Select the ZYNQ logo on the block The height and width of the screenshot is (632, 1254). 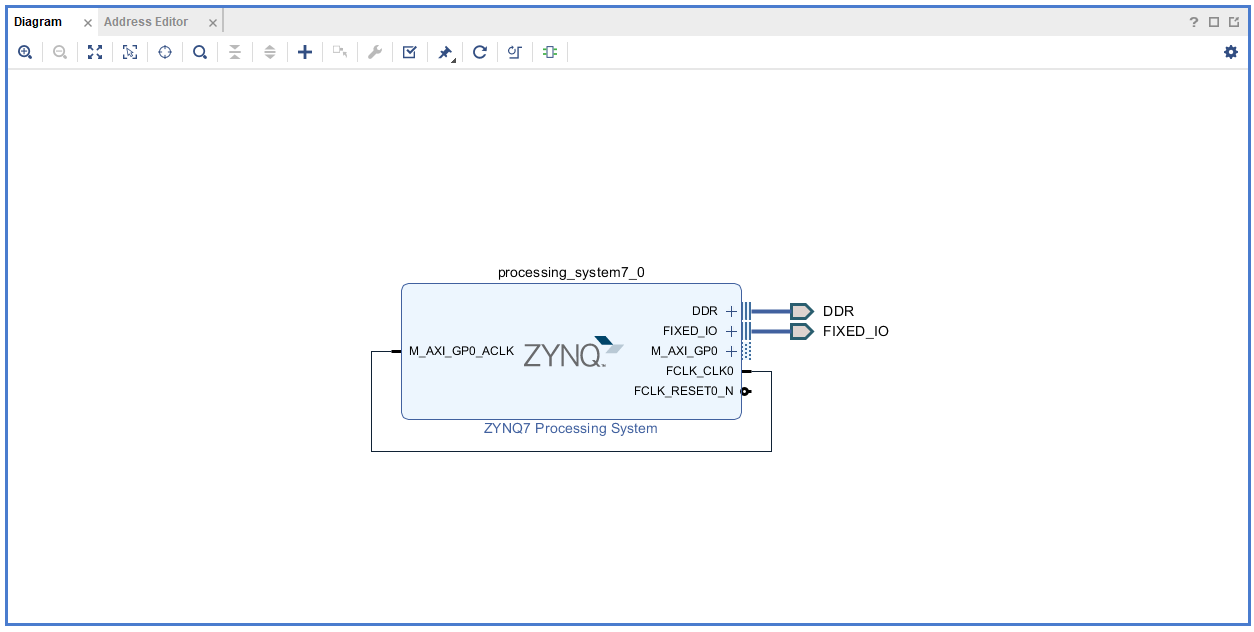[x=572, y=352]
